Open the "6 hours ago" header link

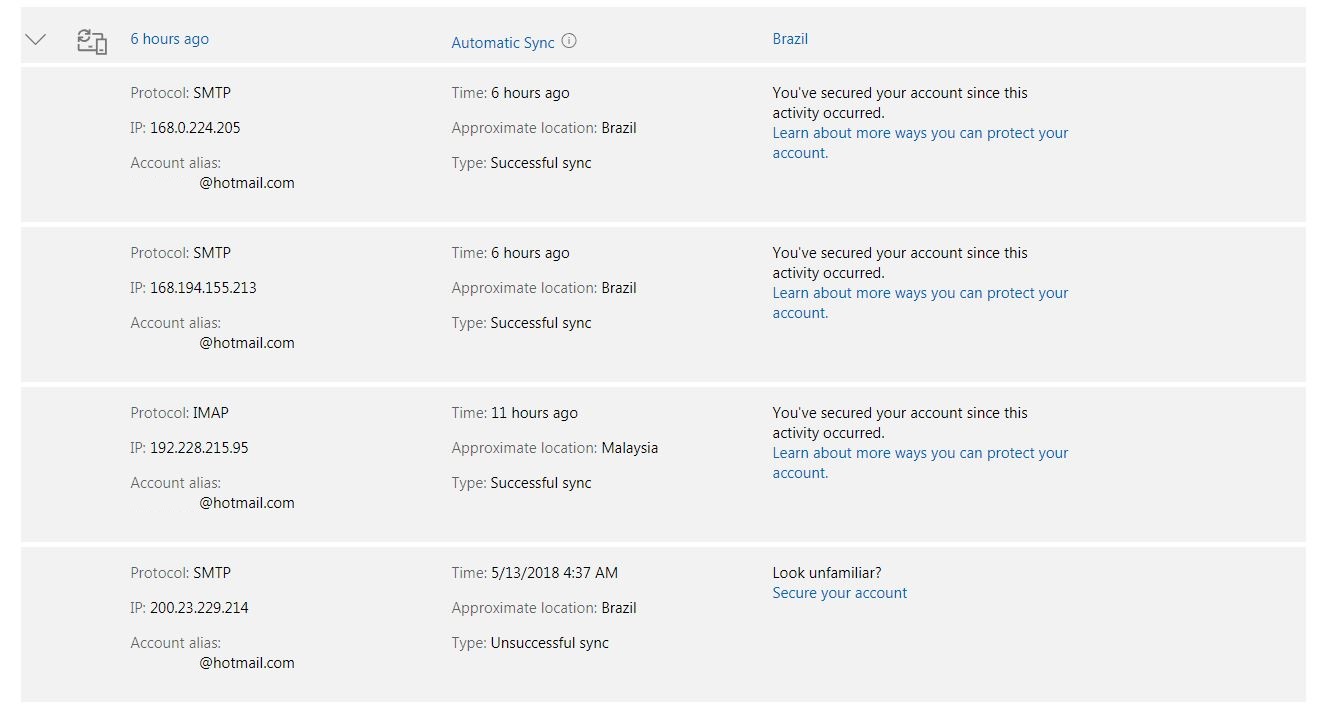tap(170, 39)
